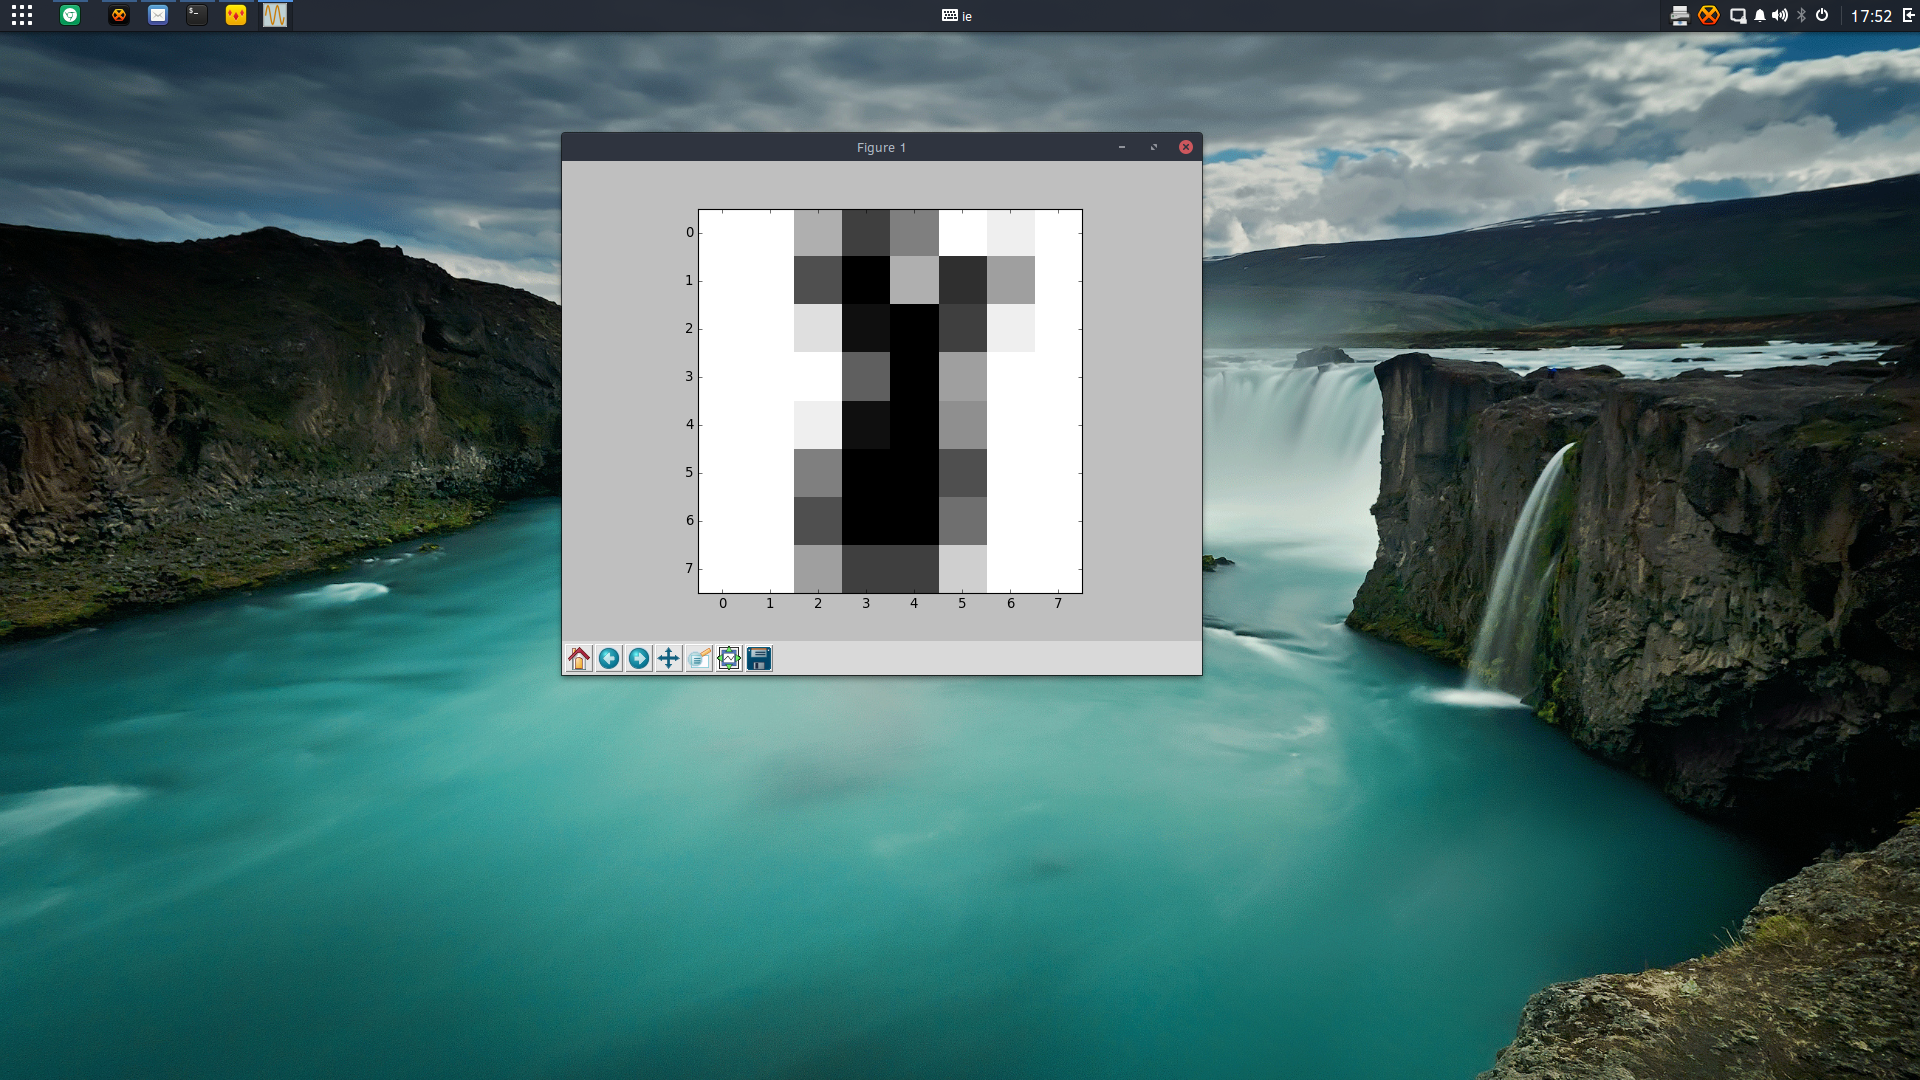Click the black pixel at column 4, row 3
Viewport: 1920px width, 1080px height.
pyautogui.click(x=914, y=376)
